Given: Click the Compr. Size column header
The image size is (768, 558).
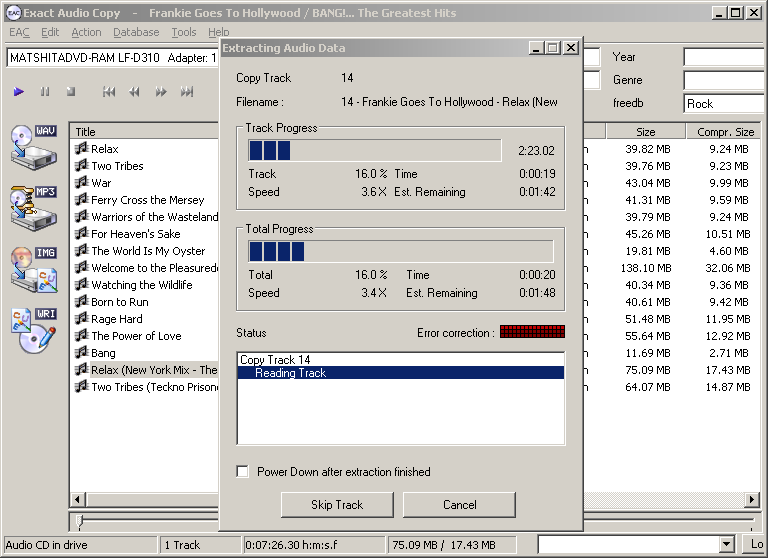Looking at the screenshot, I should 725,131.
